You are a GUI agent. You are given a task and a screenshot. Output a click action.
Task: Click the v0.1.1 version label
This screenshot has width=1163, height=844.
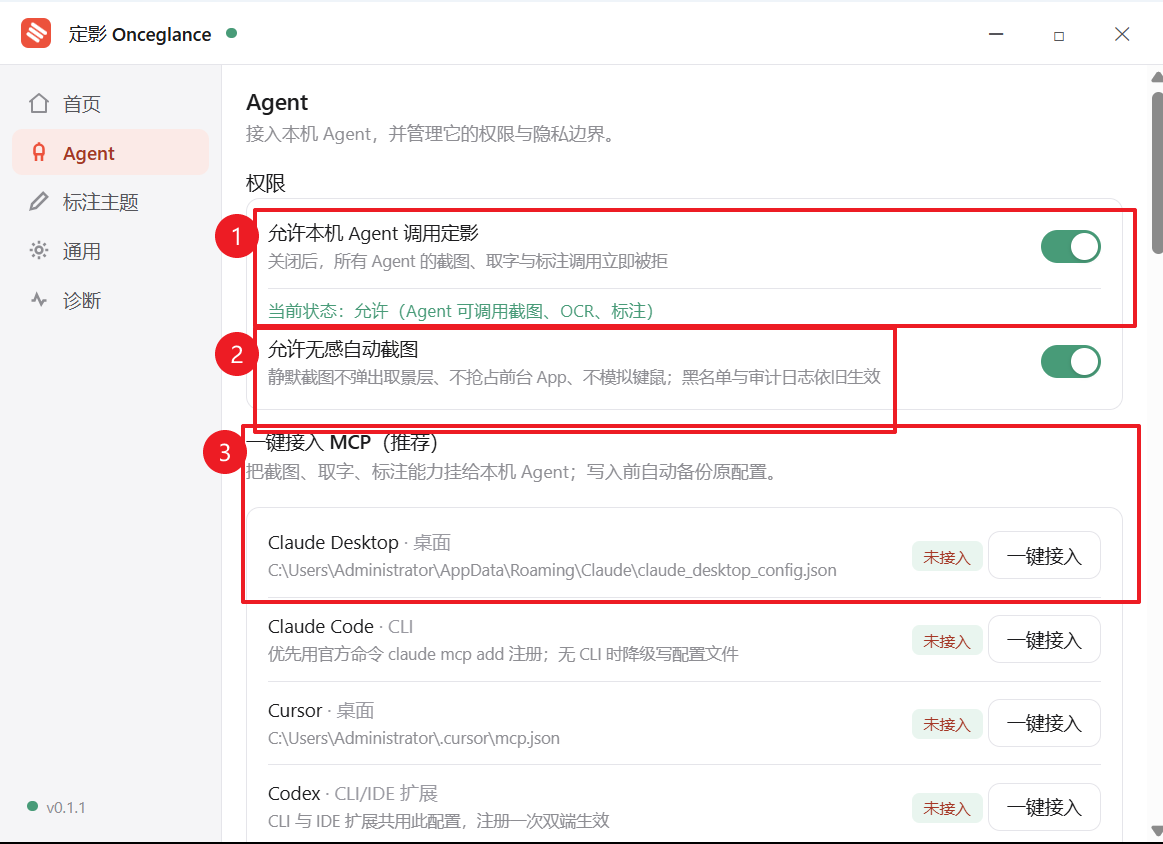point(66,807)
